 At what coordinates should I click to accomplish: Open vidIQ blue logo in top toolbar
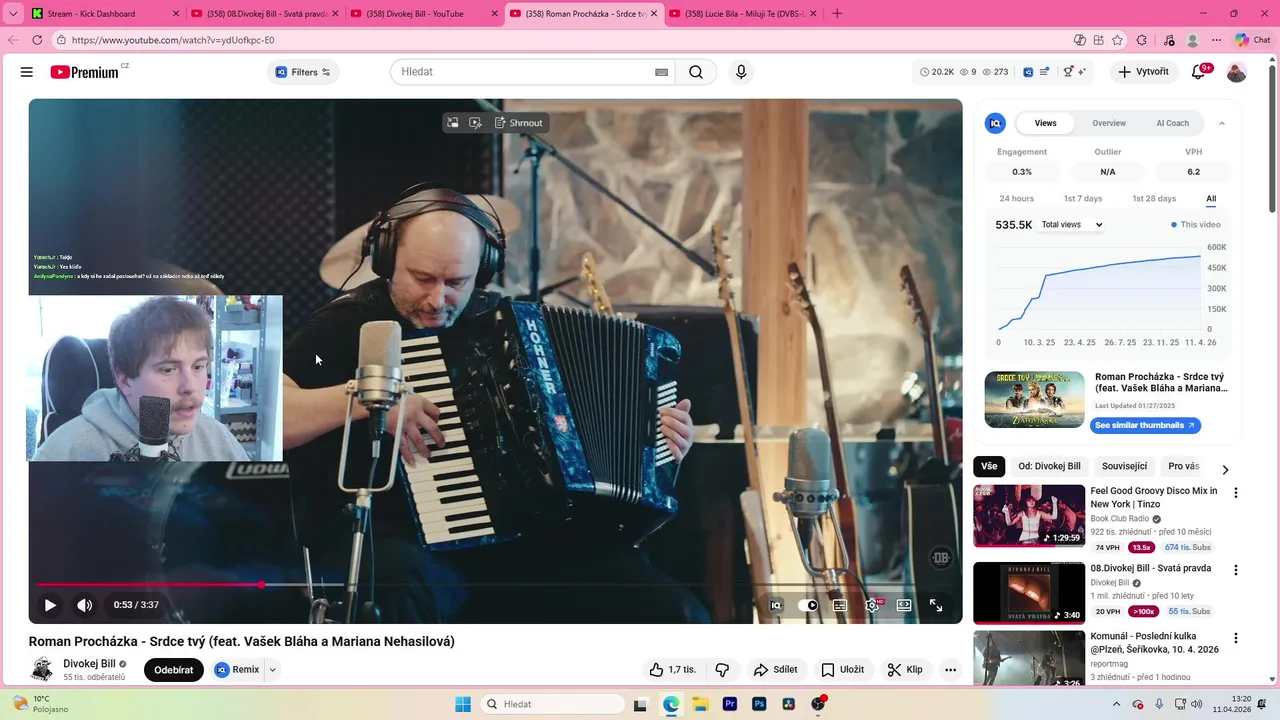point(1028,72)
